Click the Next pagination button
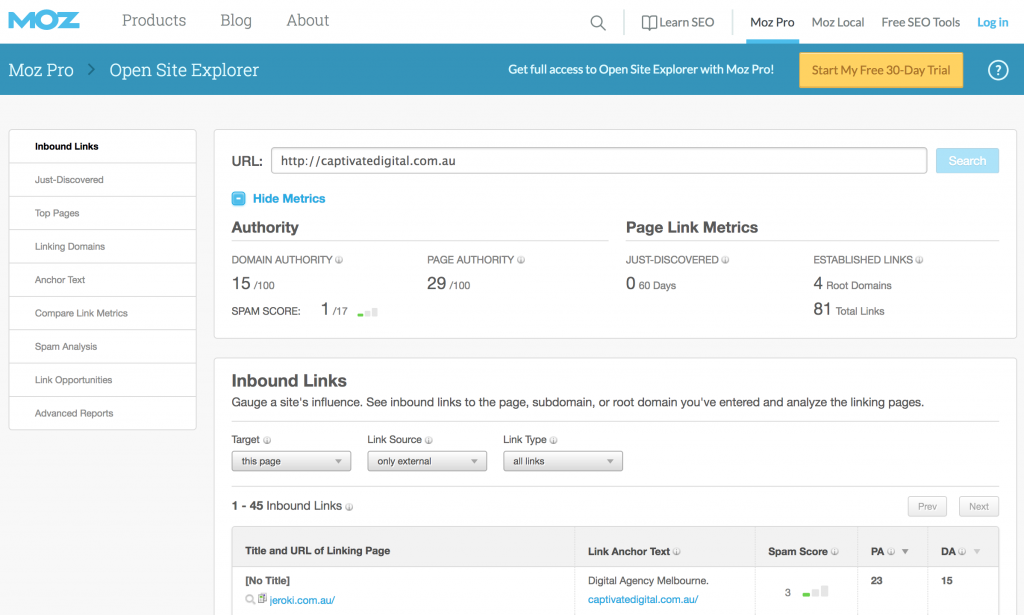The image size is (1024, 615). coord(979,507)
